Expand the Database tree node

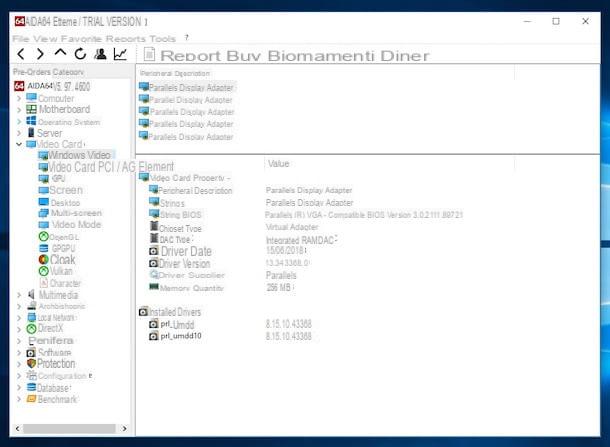click(19, 388)
